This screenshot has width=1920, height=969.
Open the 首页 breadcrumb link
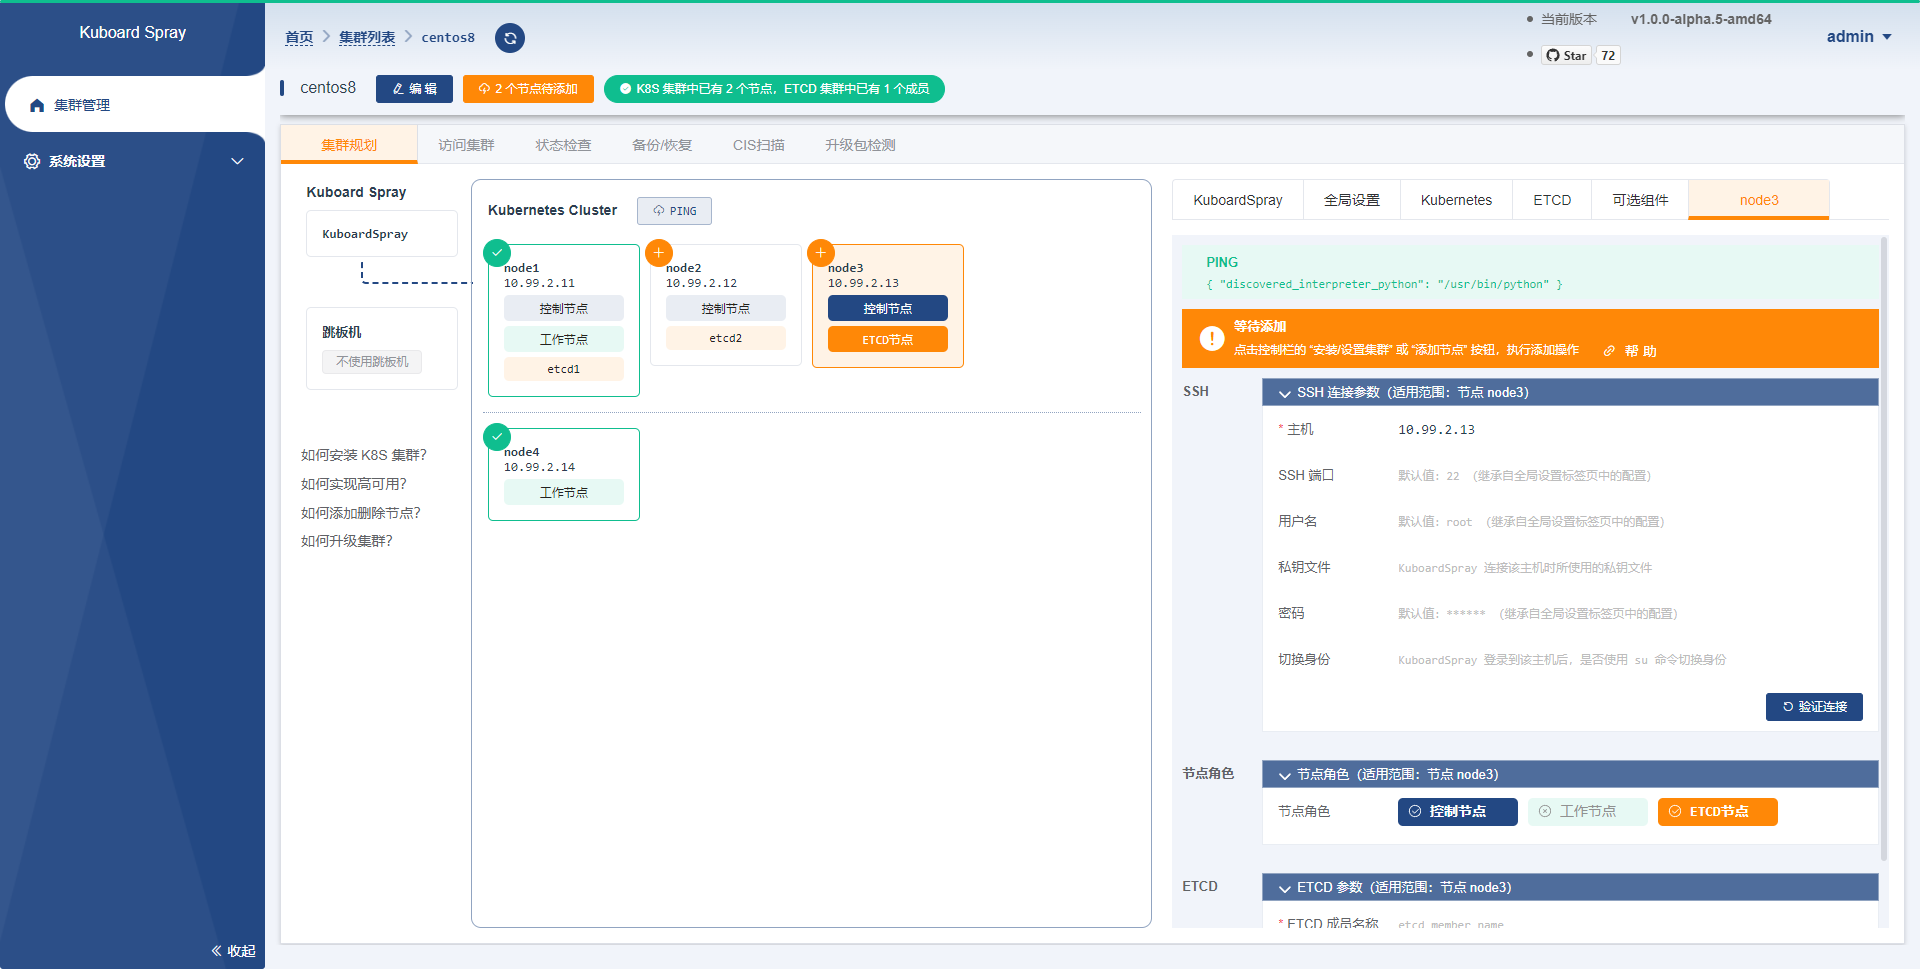[299, 37]
